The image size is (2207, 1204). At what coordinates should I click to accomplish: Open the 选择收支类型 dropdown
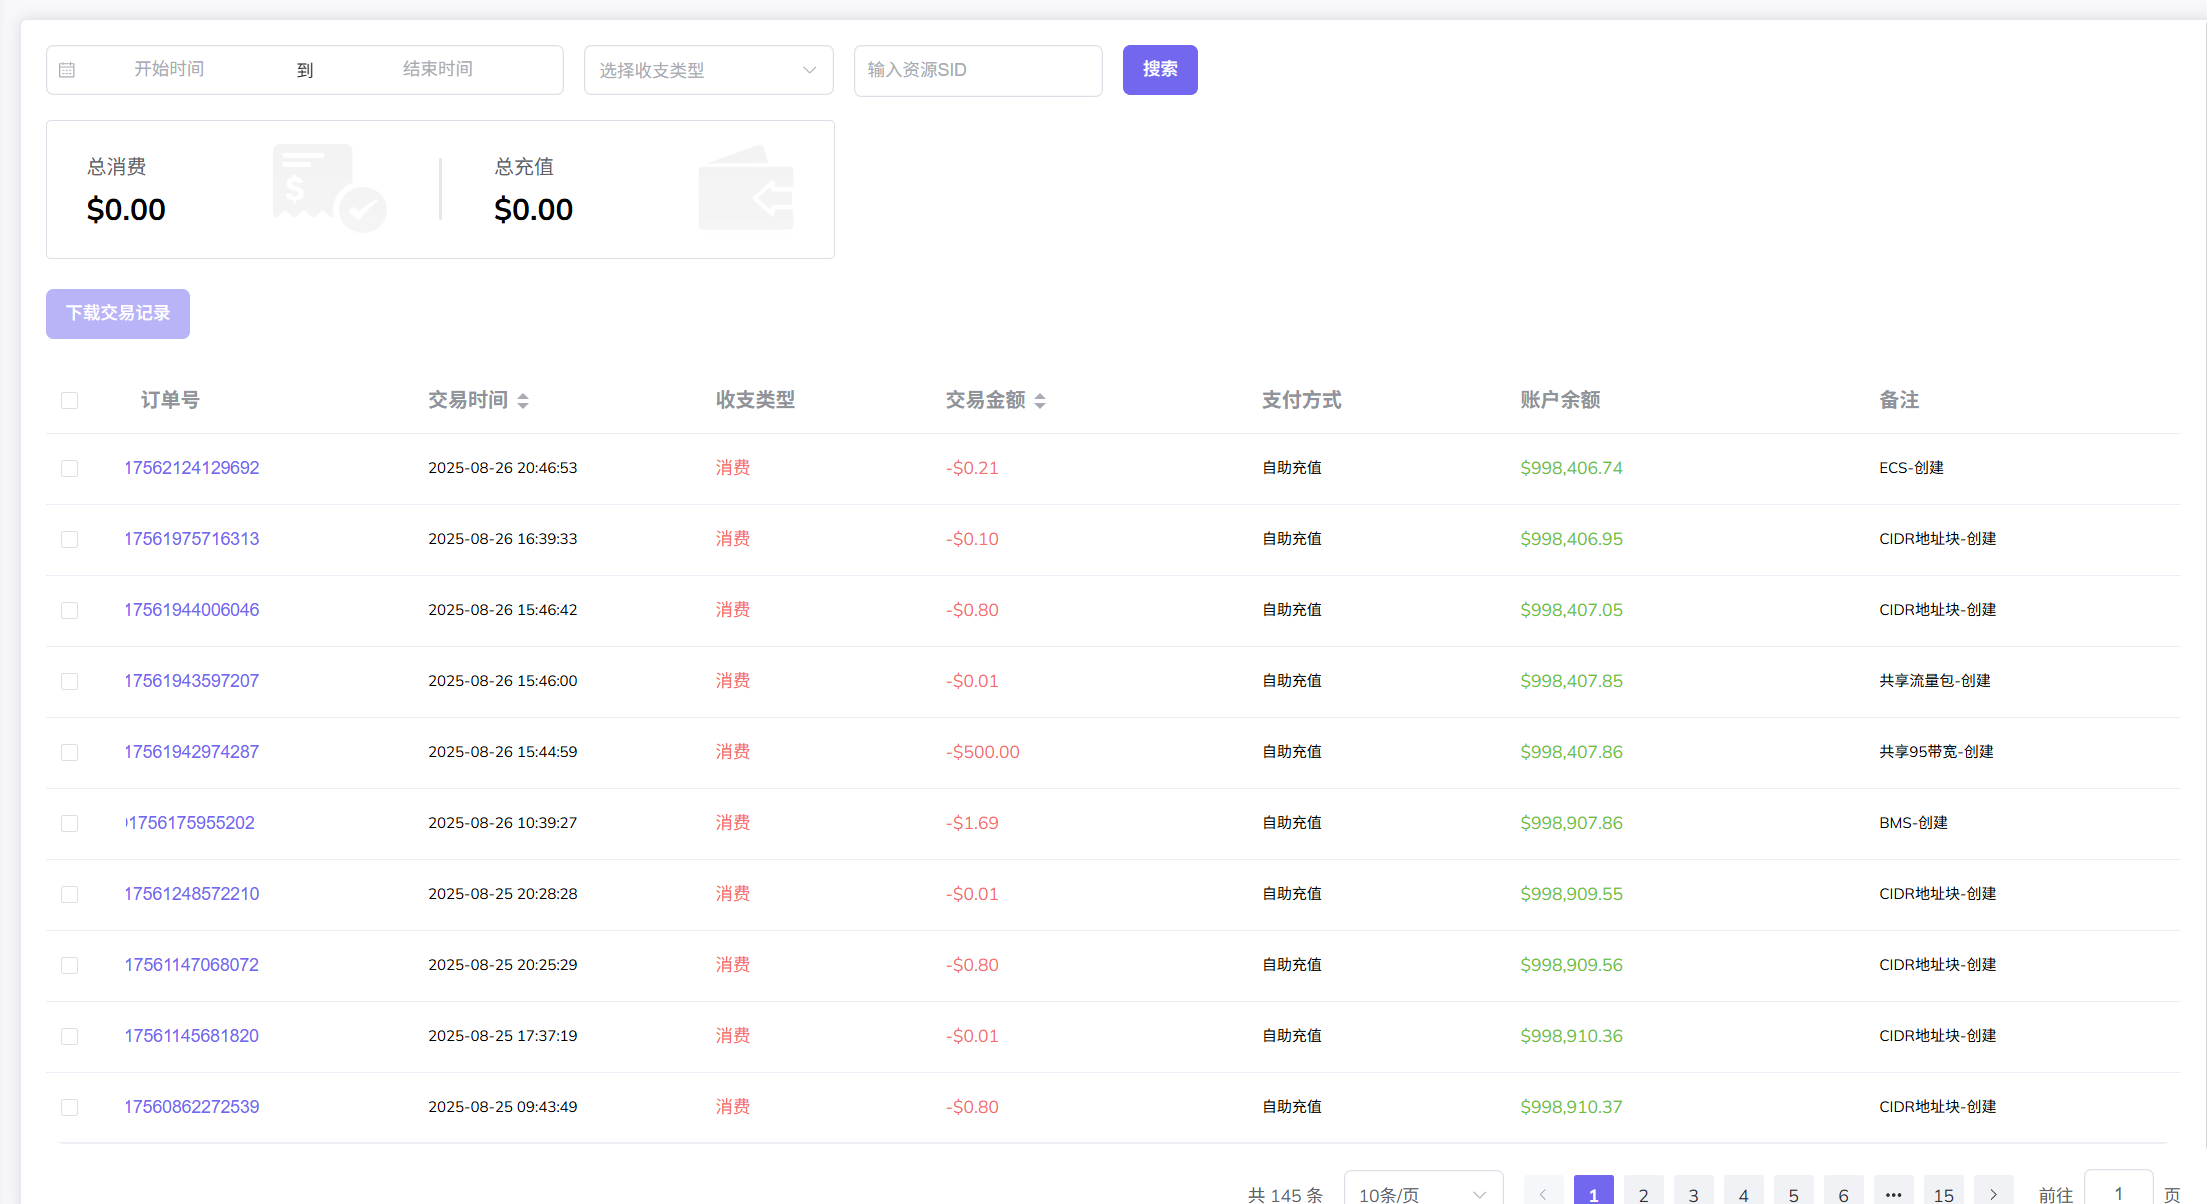[x=708, y=70]
